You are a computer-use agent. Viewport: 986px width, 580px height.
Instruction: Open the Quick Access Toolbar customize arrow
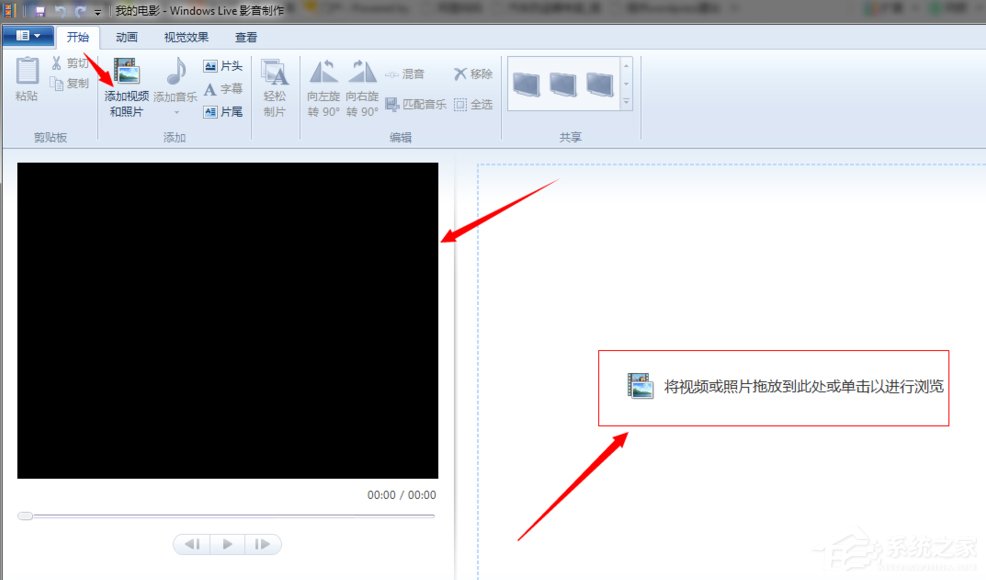pos(97,10)
